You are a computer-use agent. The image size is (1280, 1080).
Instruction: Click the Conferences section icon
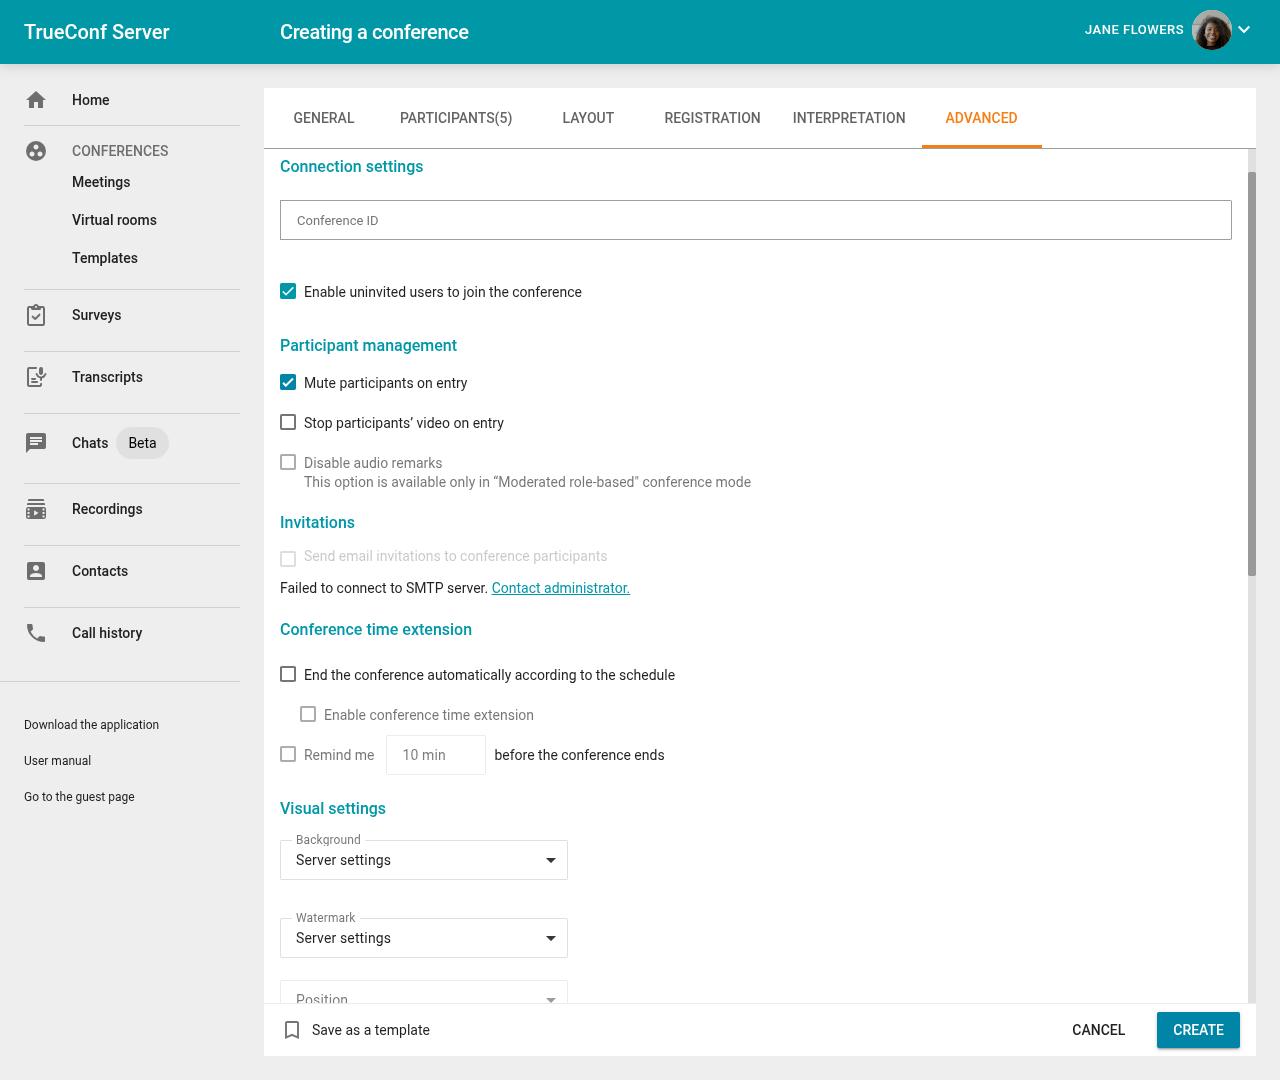click(36, 151)
